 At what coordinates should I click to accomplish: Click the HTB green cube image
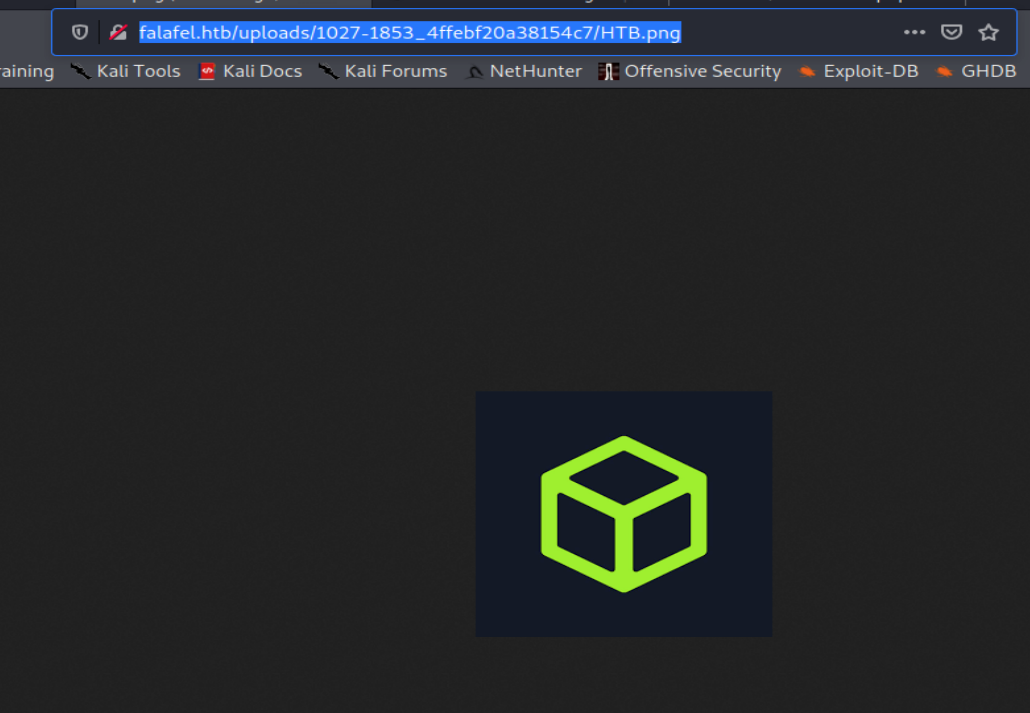click(x=624, y=514)
